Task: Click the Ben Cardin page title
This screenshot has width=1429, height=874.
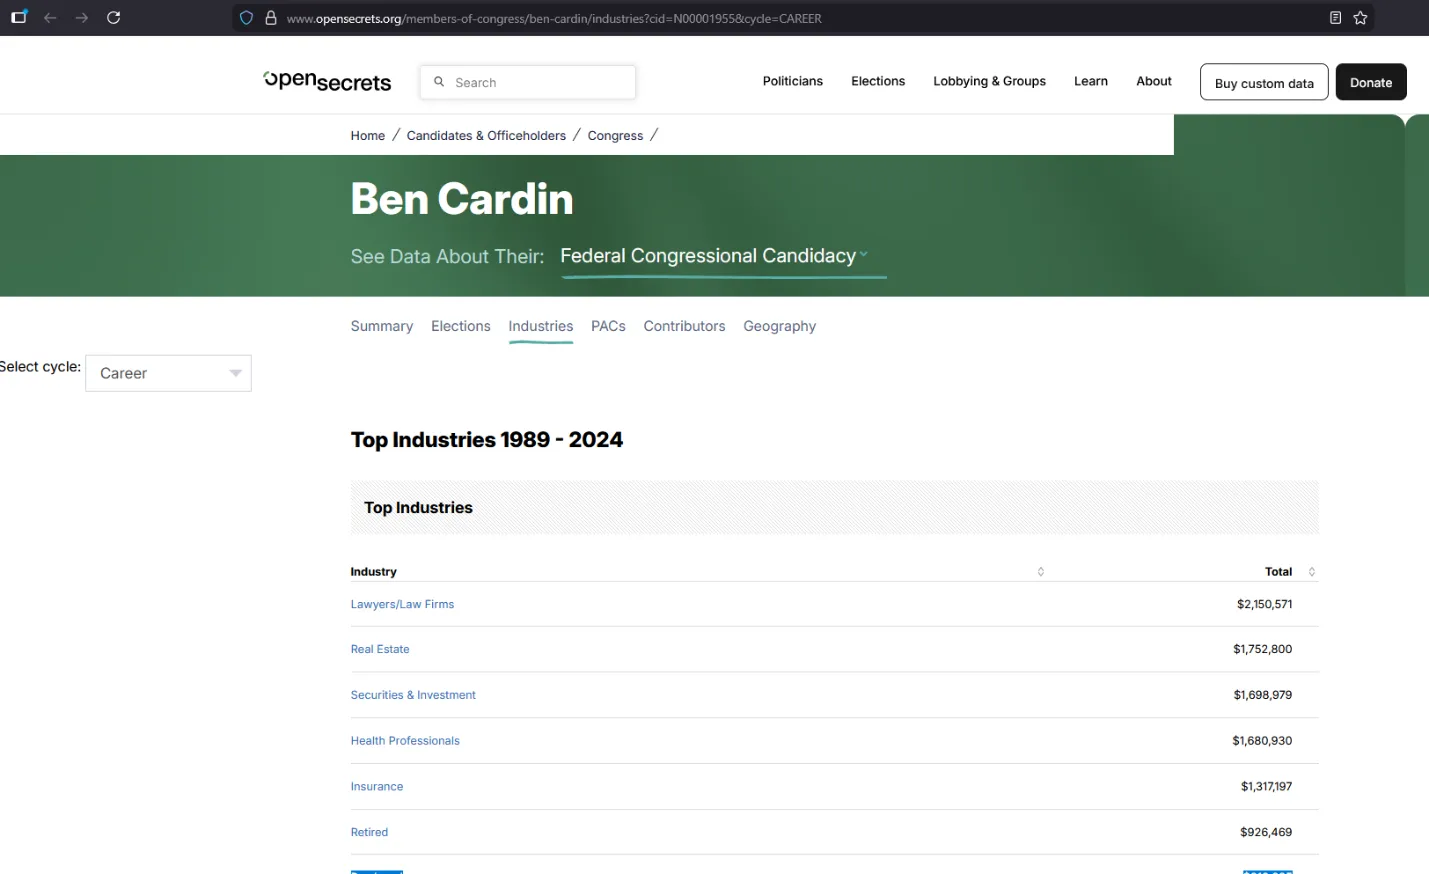Action: (x=462, y=199)
